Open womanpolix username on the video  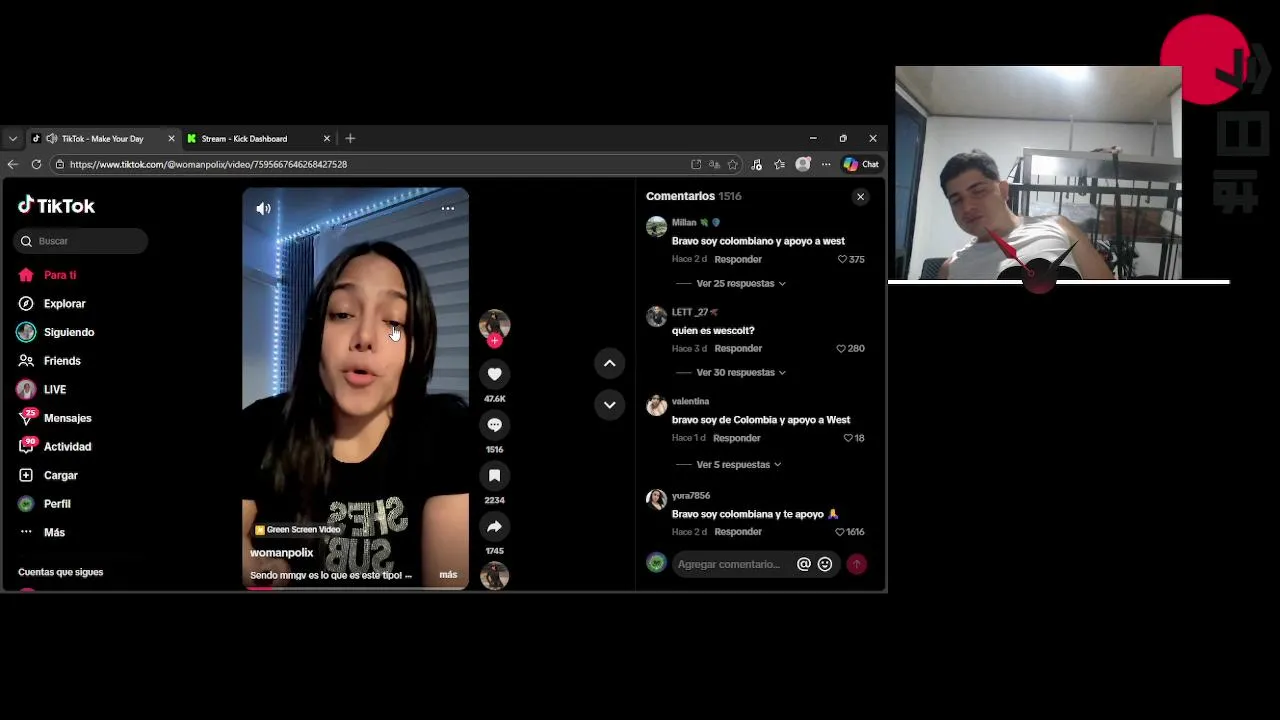[281, 553]
